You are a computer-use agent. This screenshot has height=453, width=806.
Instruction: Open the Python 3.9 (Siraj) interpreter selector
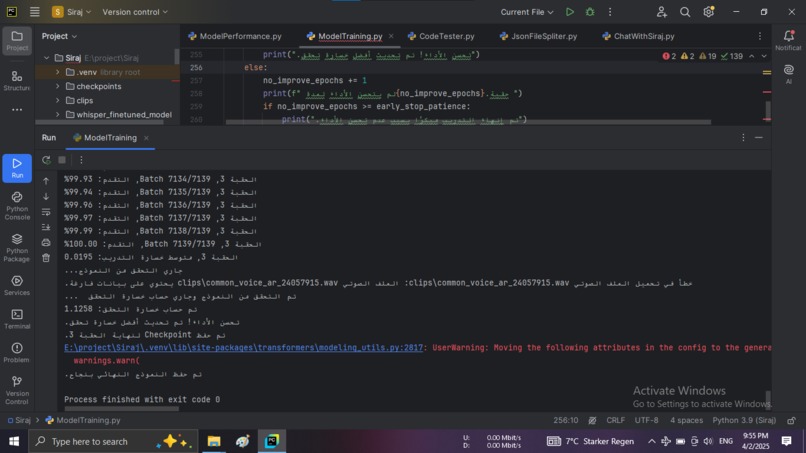coord(744,420)
